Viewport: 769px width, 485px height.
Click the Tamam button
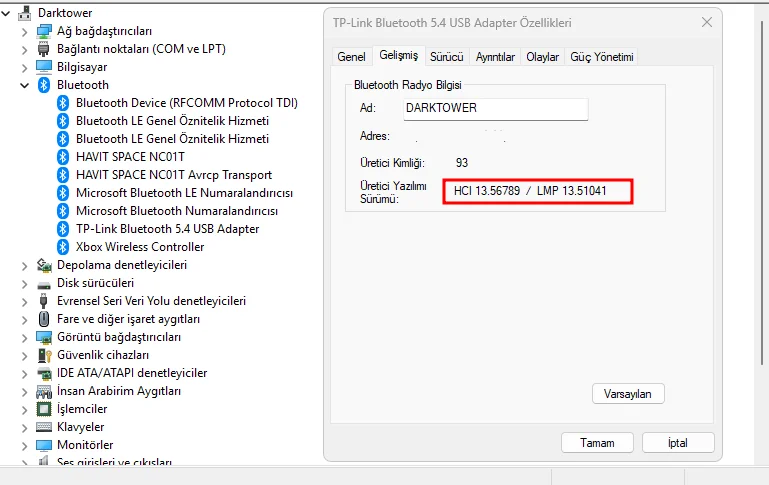[x=597, y=442]
